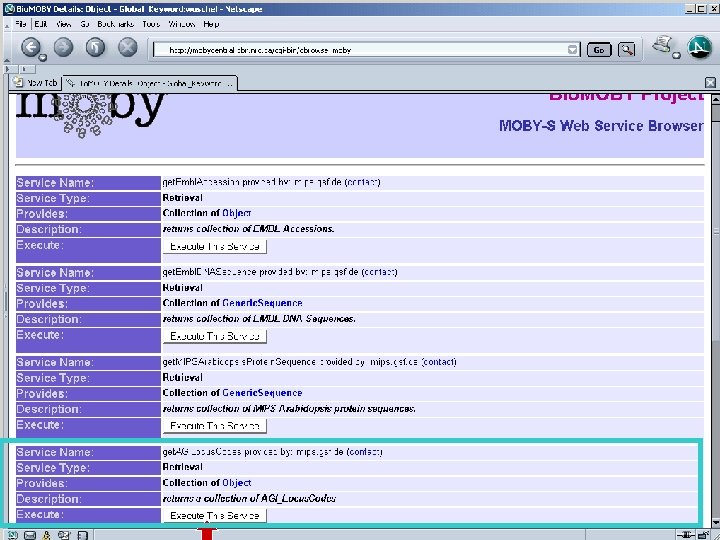Go back with the Back arrow button

click(30, 47)
